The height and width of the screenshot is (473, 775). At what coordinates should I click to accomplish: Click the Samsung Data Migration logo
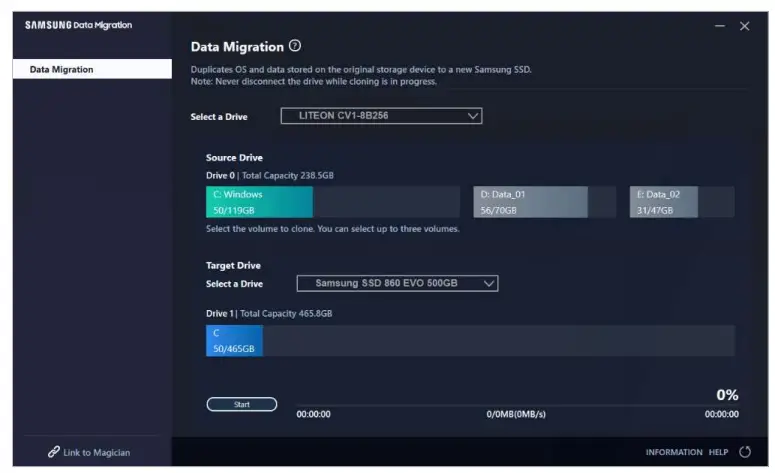(79, 25)
